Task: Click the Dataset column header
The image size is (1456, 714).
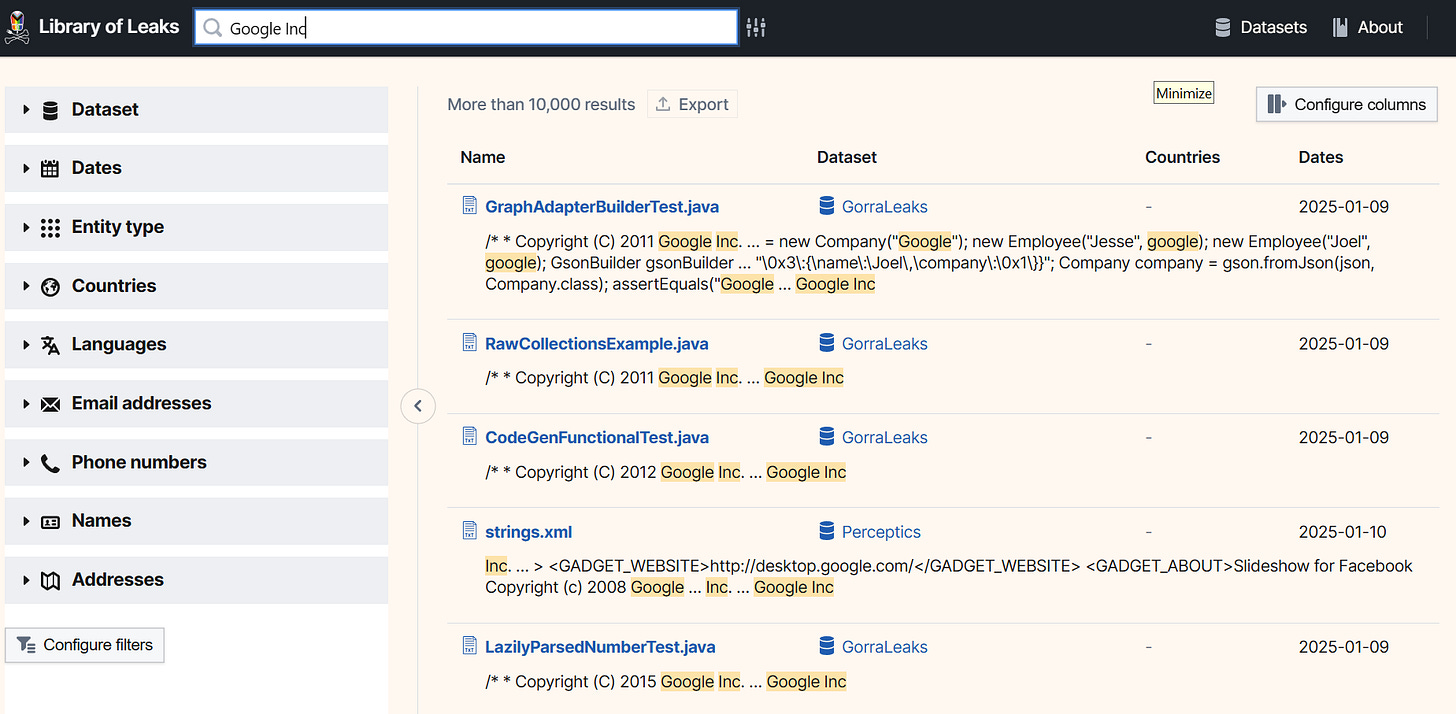Action: pyautogui.click(x=846, y=157)
